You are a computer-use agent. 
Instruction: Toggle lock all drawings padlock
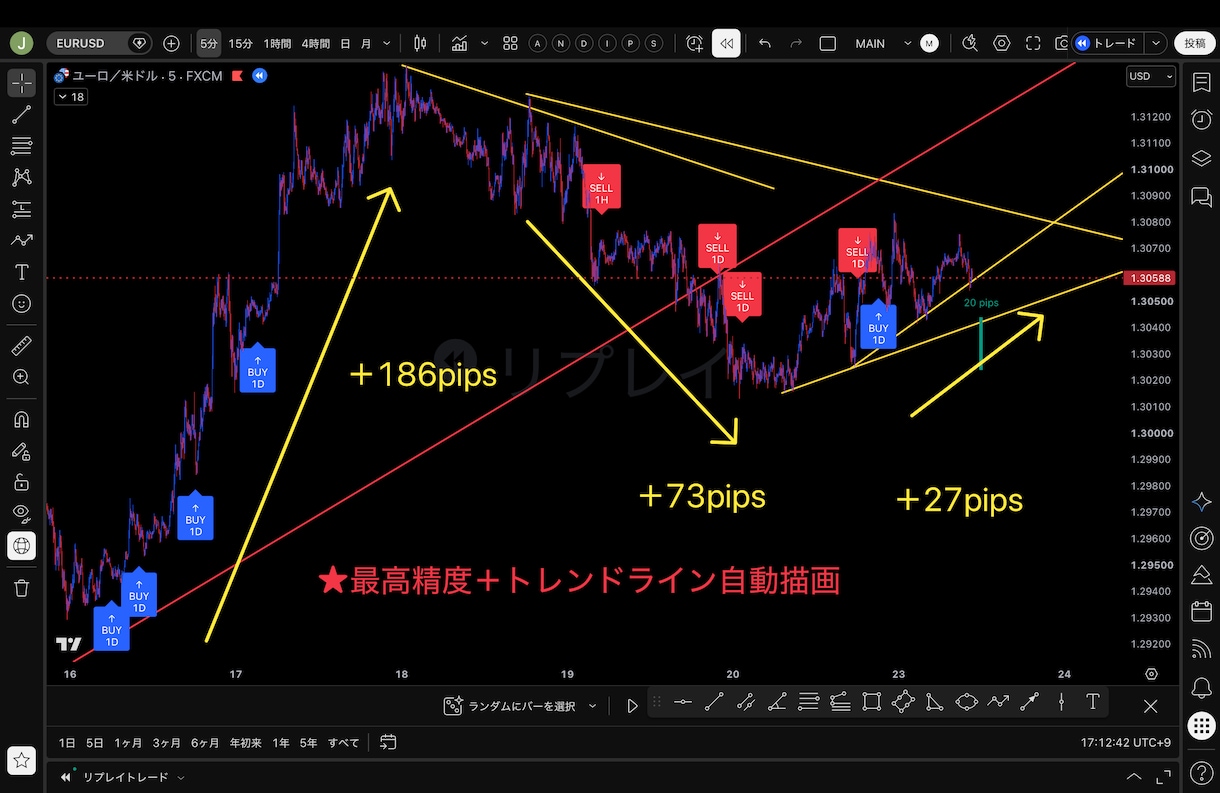tap(21, 482)
